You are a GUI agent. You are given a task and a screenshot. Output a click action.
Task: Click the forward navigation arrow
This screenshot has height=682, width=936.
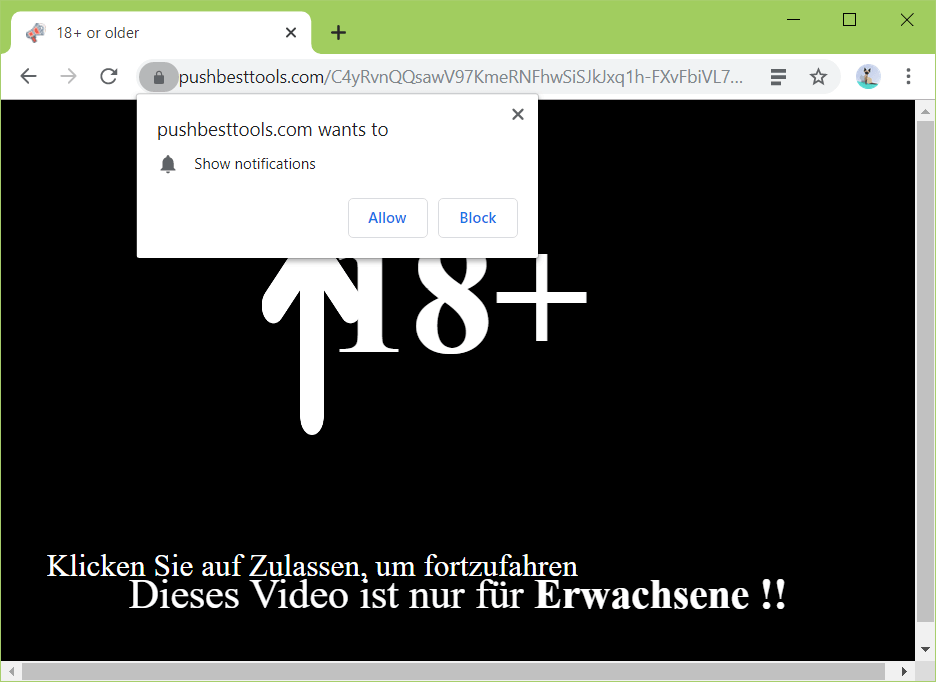click(68, 77)
